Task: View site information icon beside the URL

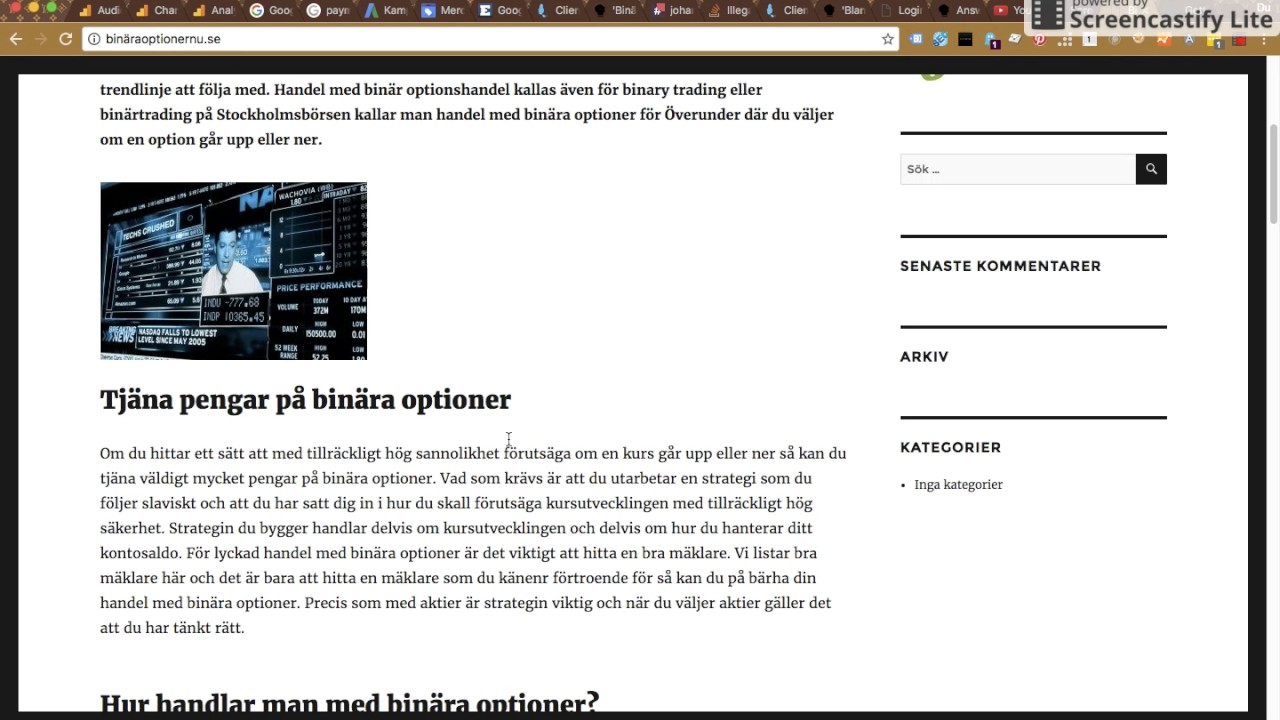Action: point(94,39)
